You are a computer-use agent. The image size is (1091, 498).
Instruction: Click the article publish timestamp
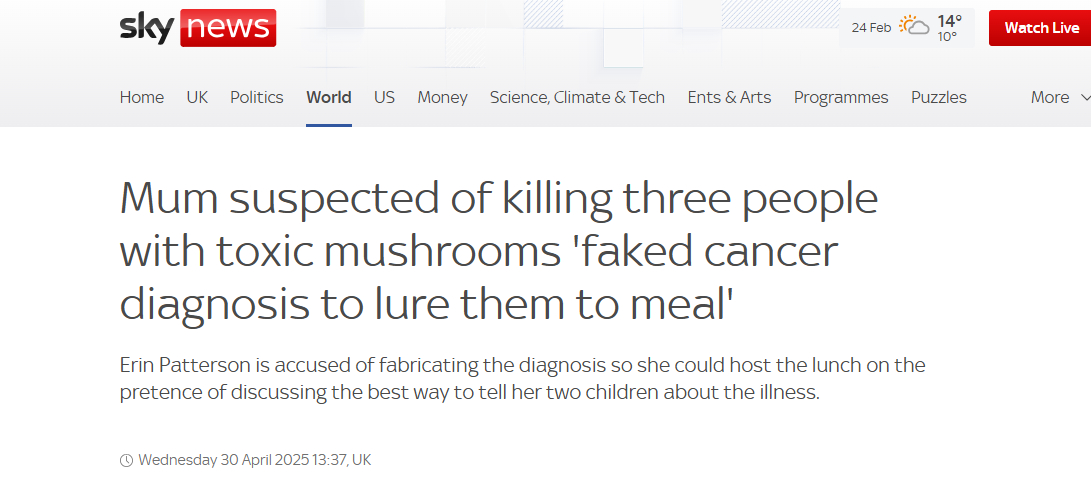[x=255, y=461]
